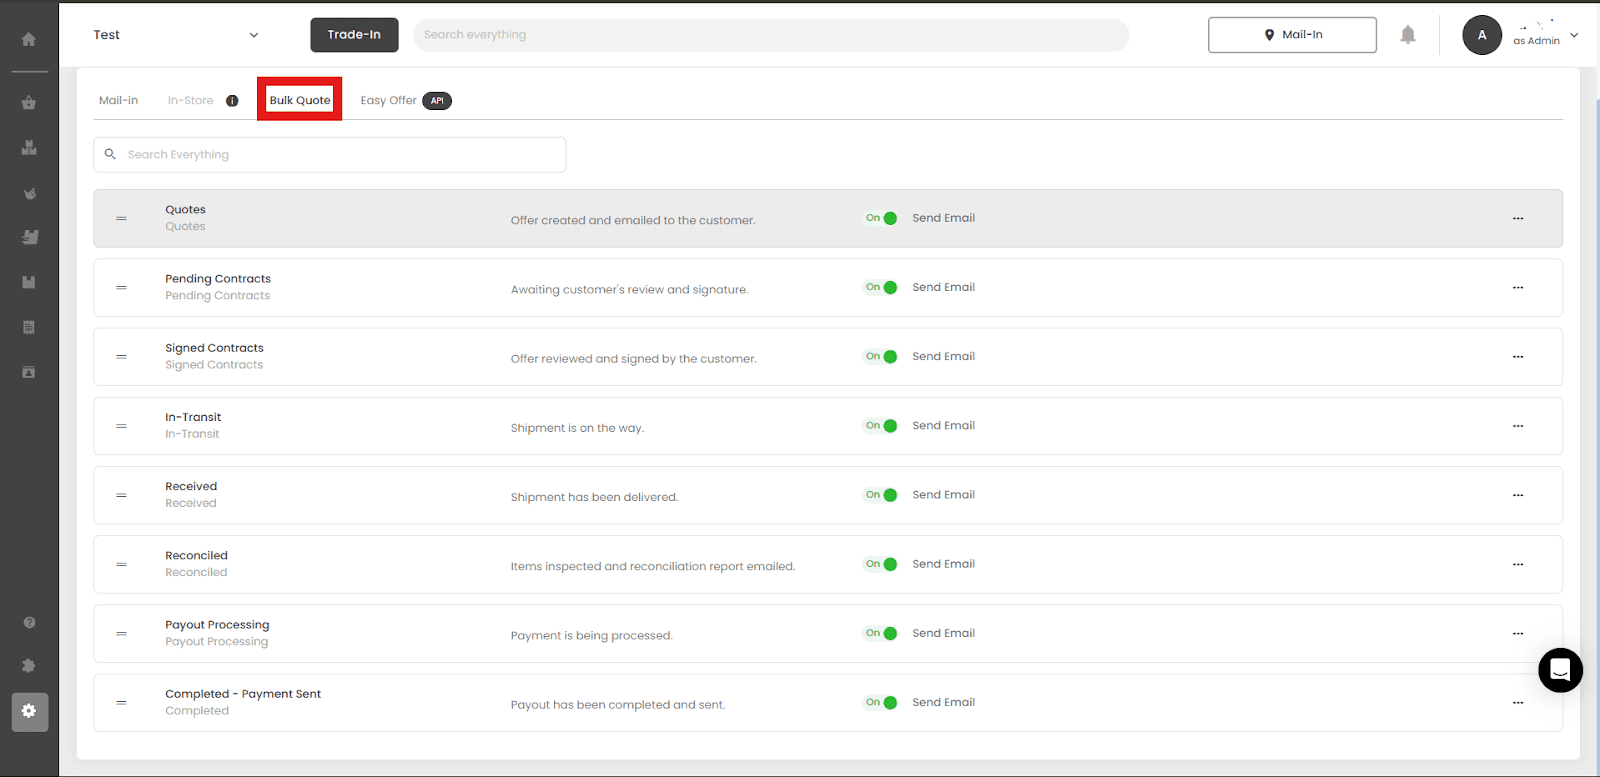Switch to the Mail-in tab
The width and height of the screenshot is (1600, 777).
[x=119, y=101]
